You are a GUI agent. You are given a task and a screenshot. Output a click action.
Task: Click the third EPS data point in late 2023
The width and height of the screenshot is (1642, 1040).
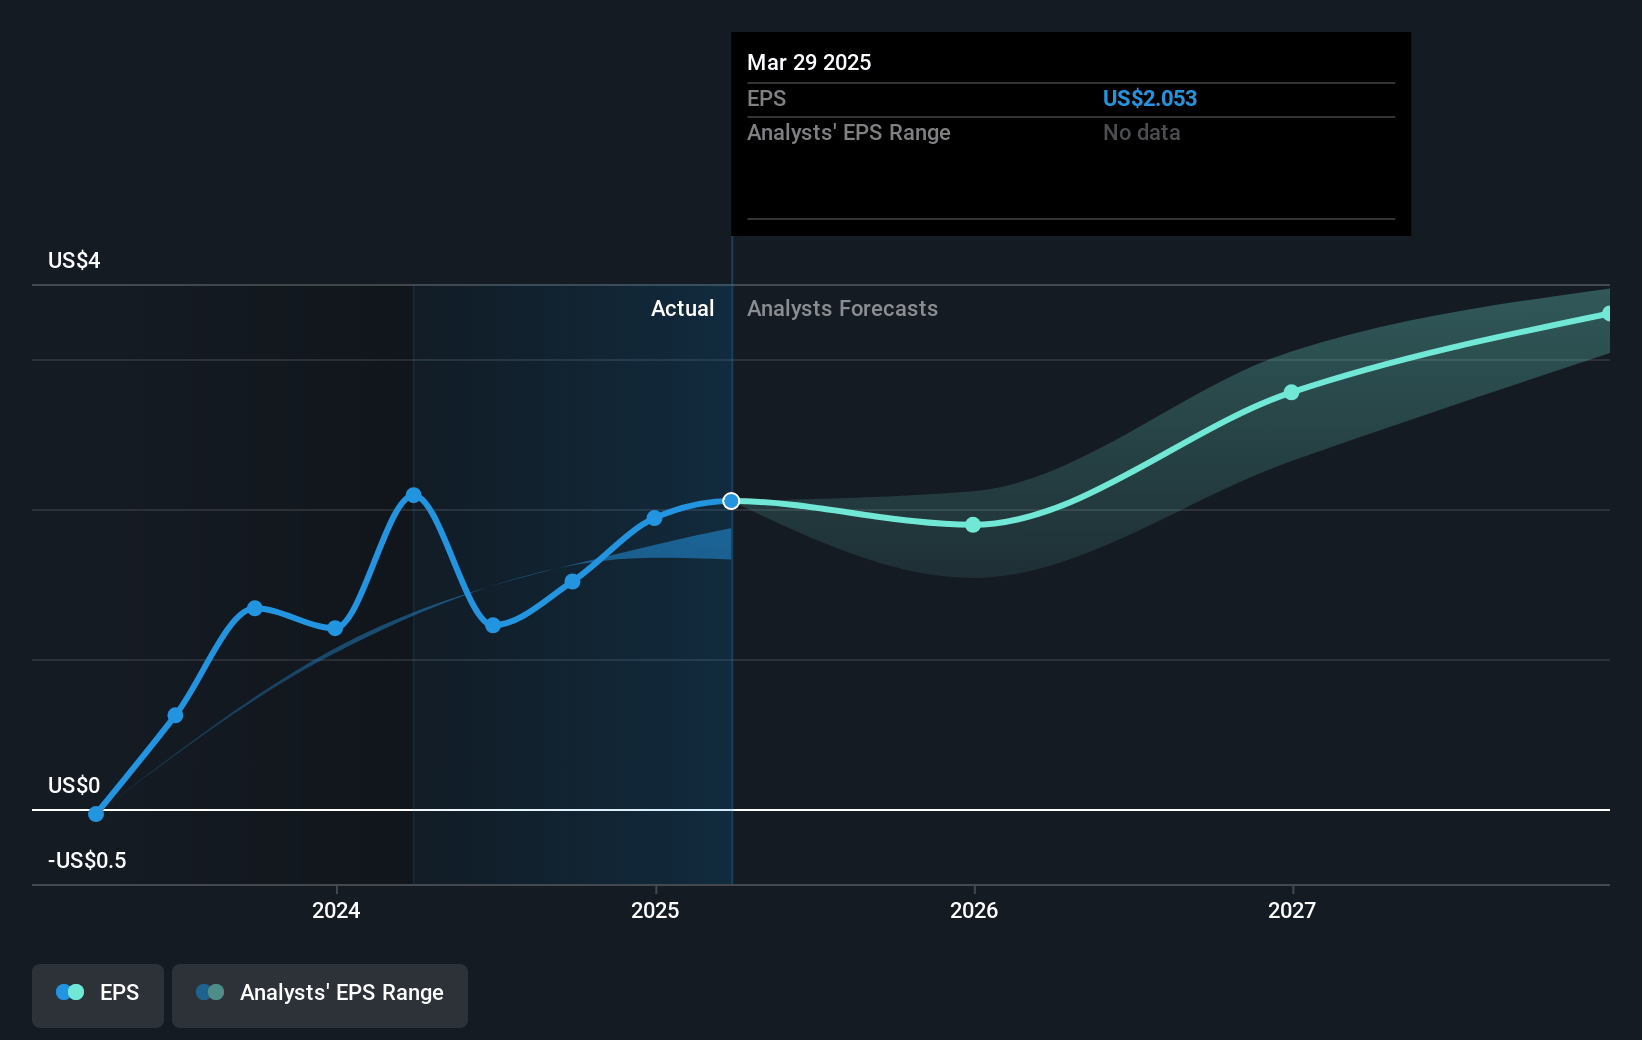pyautogui.click(x=255, y=608)
